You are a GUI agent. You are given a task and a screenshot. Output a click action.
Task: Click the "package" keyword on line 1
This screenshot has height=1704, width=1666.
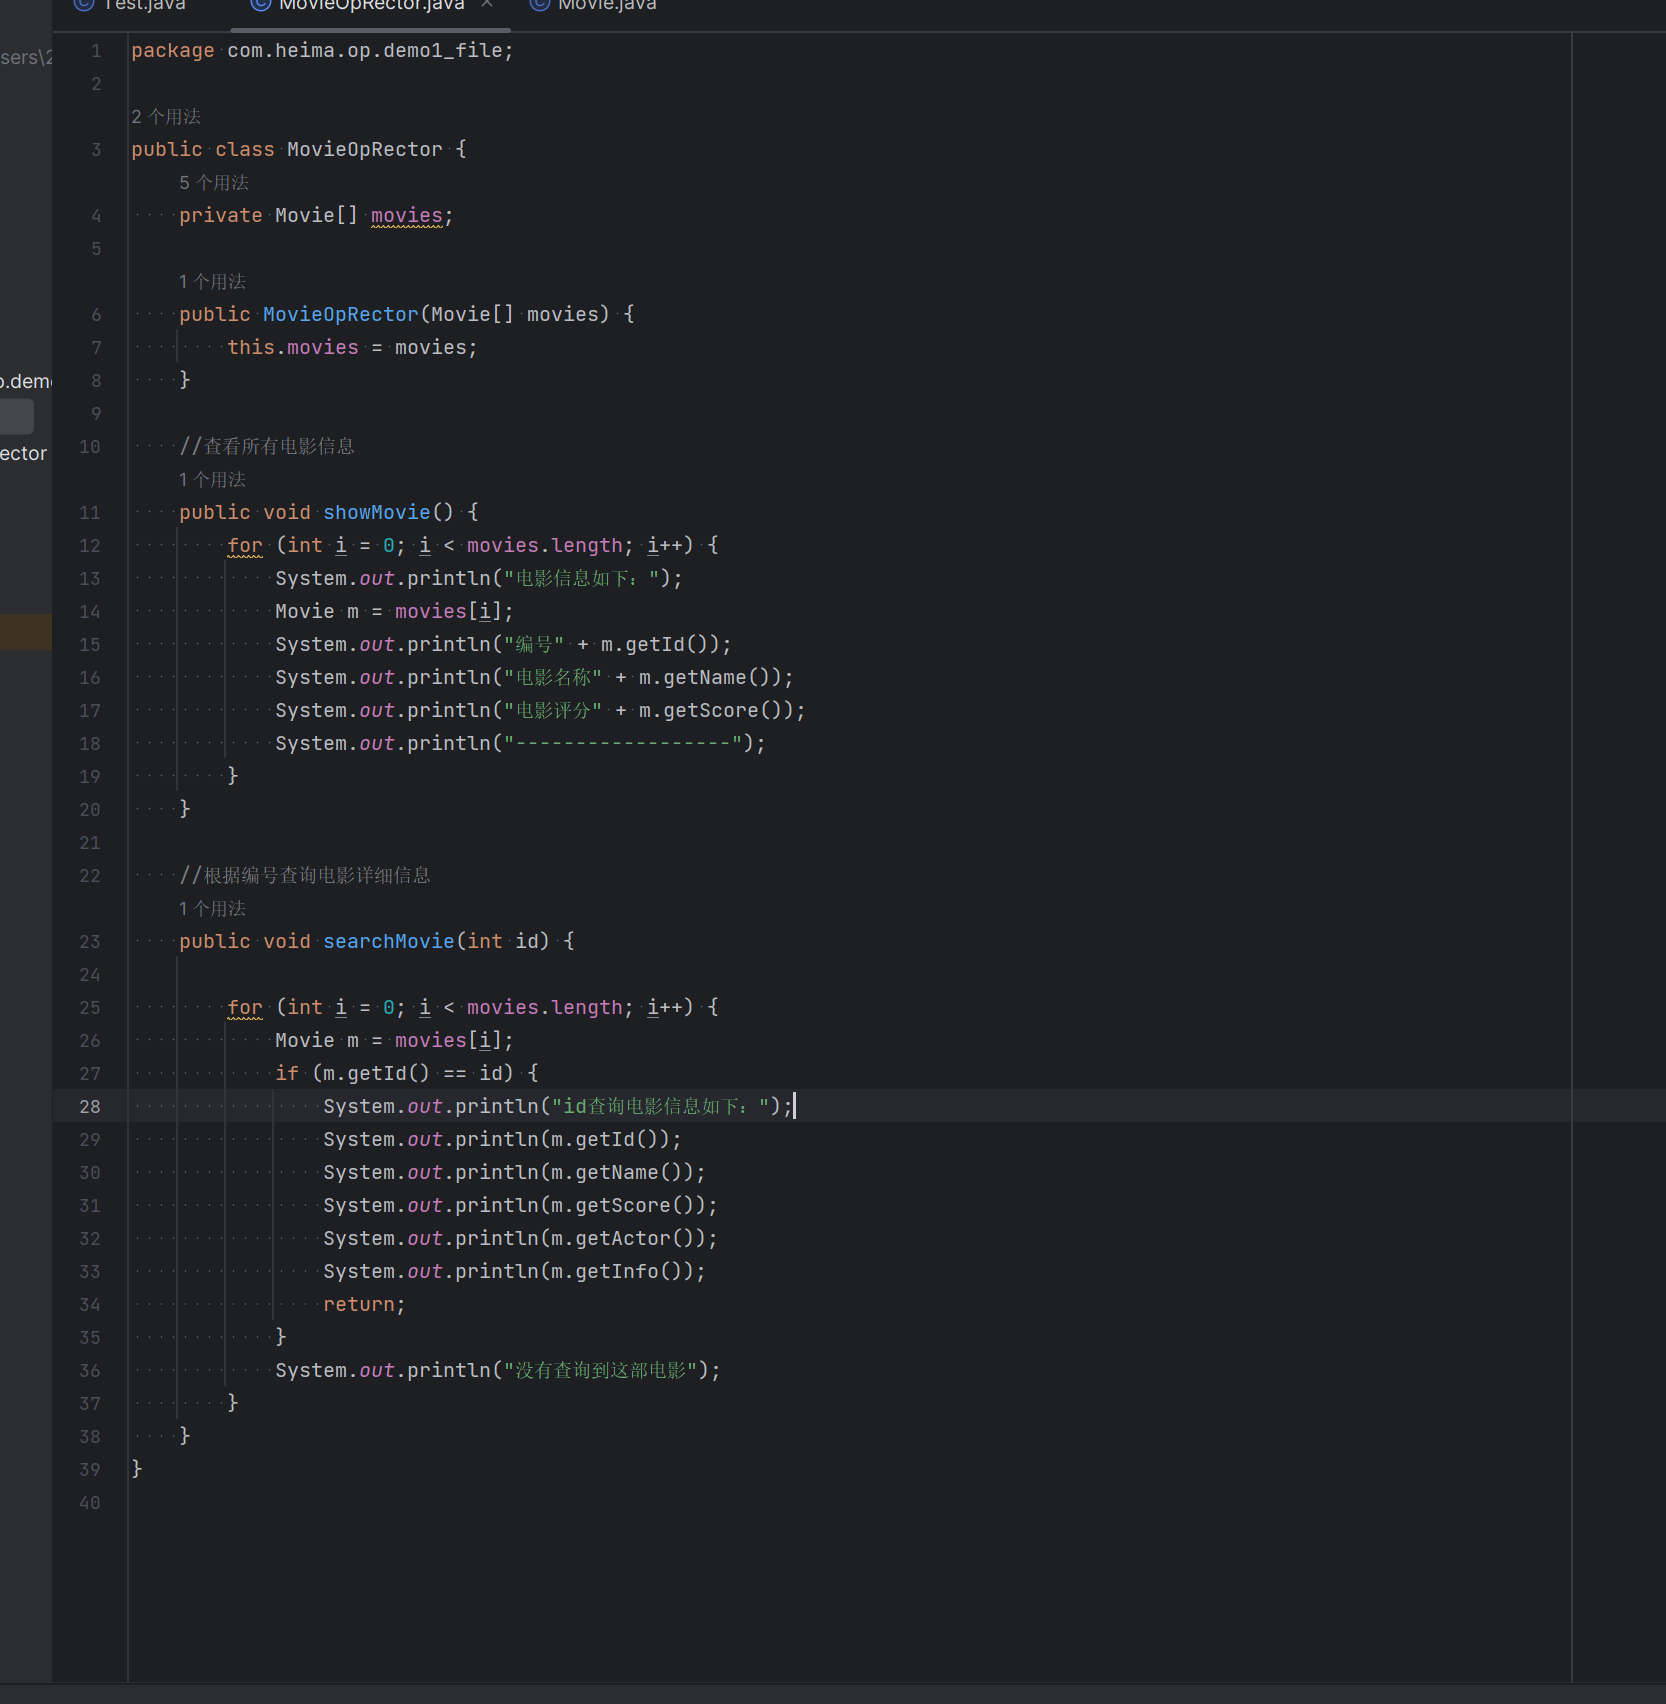click(x=172, y=50)
